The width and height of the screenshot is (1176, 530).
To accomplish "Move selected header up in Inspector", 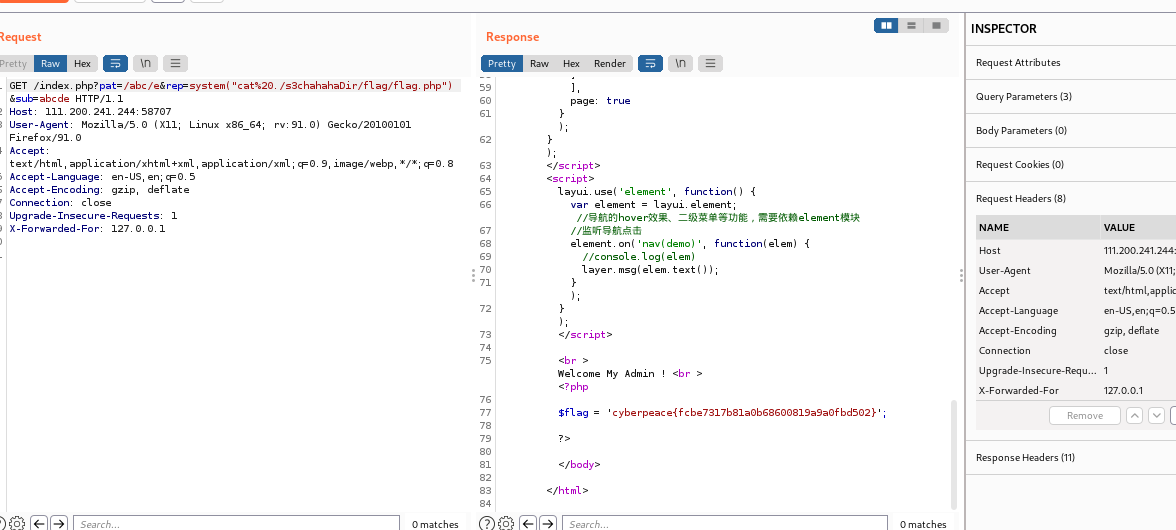I will tap(1135, 415).
